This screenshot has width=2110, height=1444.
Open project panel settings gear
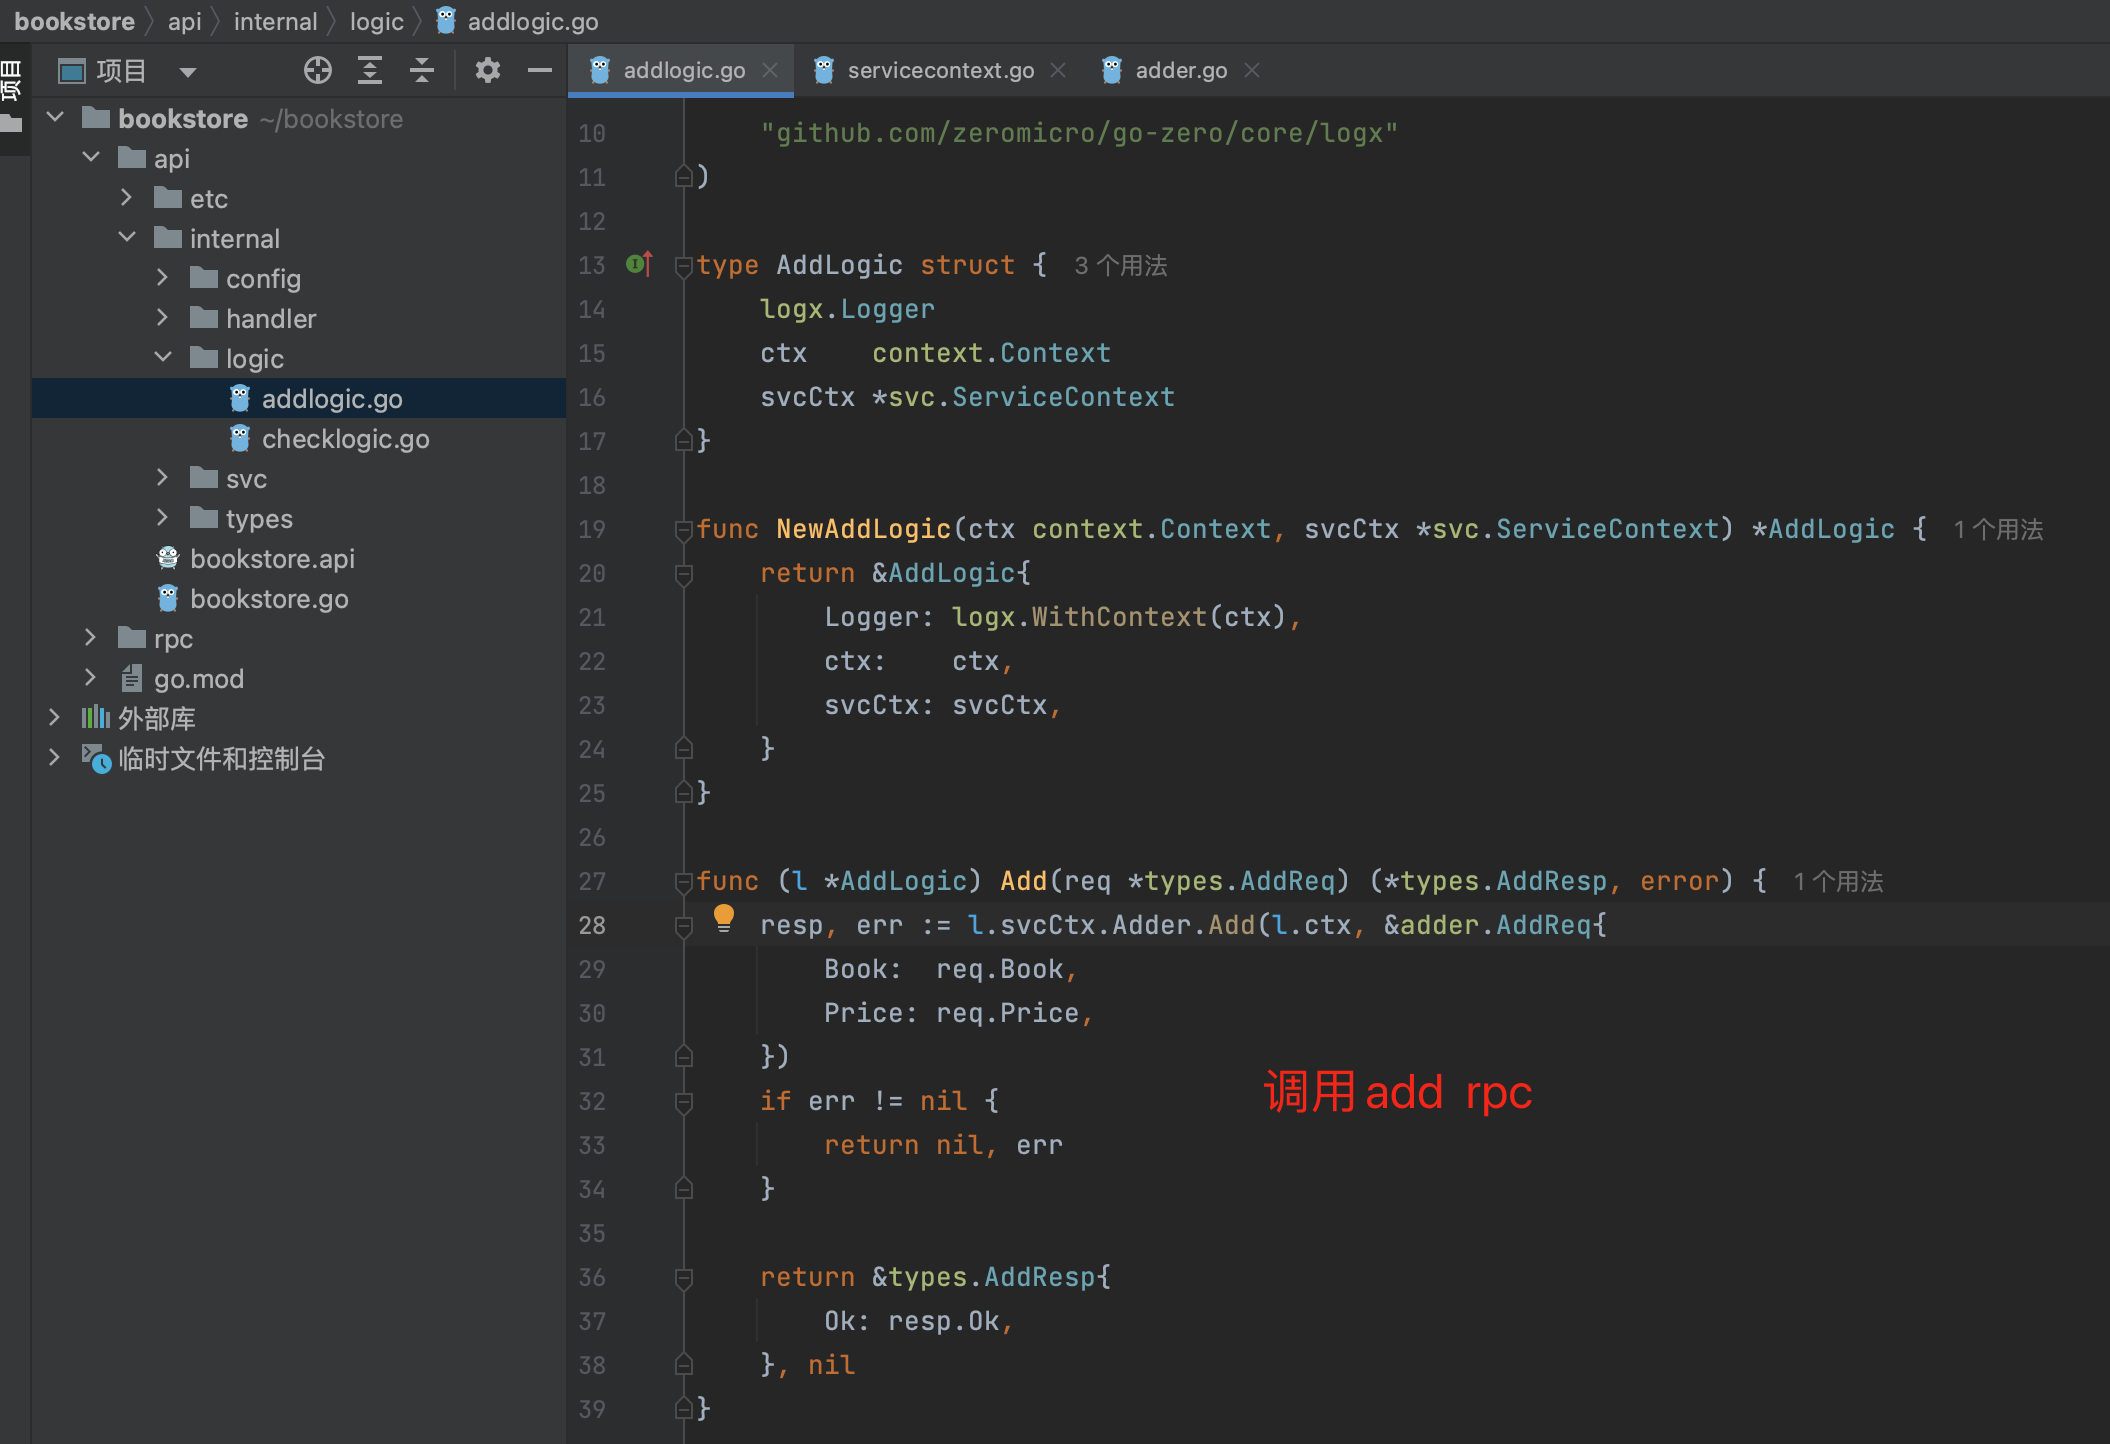pos(487,70)
